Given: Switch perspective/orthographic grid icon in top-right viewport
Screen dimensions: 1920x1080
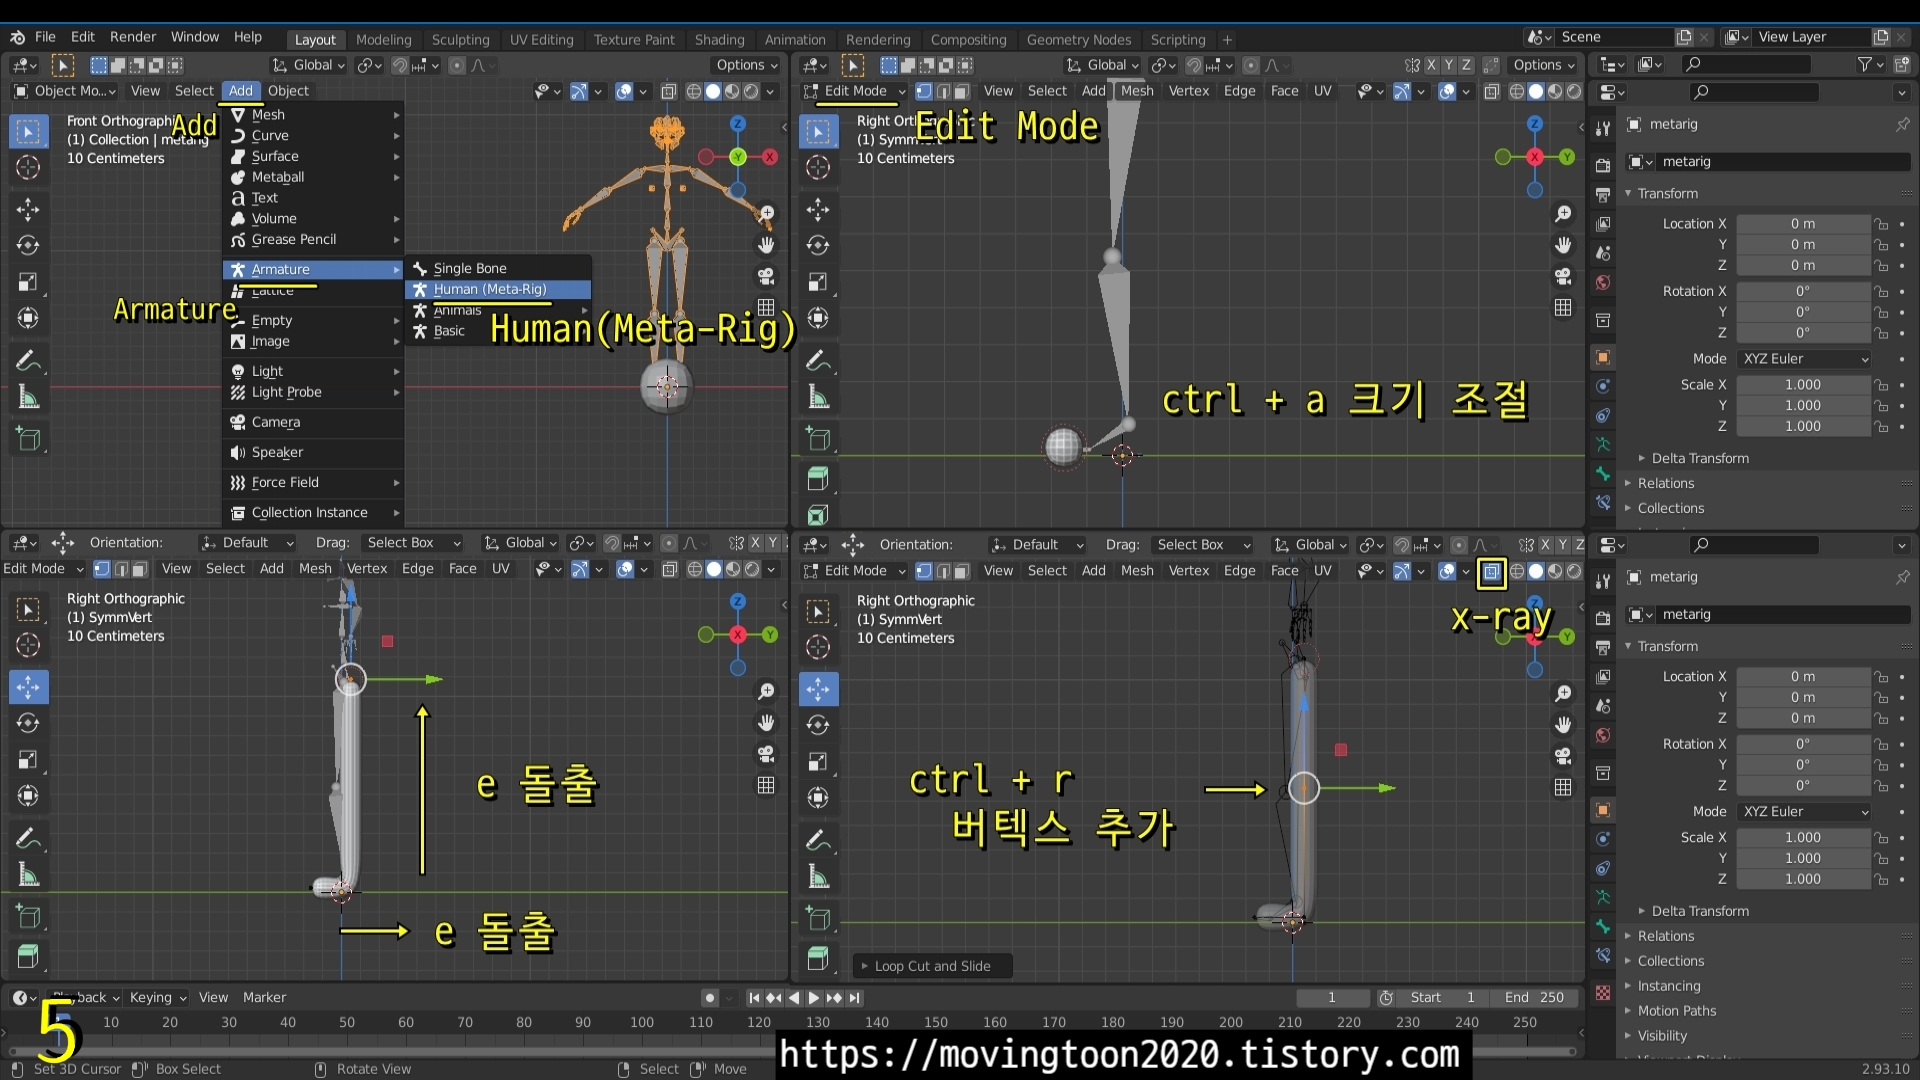Looking at the screenshot, I should 1563,307.
